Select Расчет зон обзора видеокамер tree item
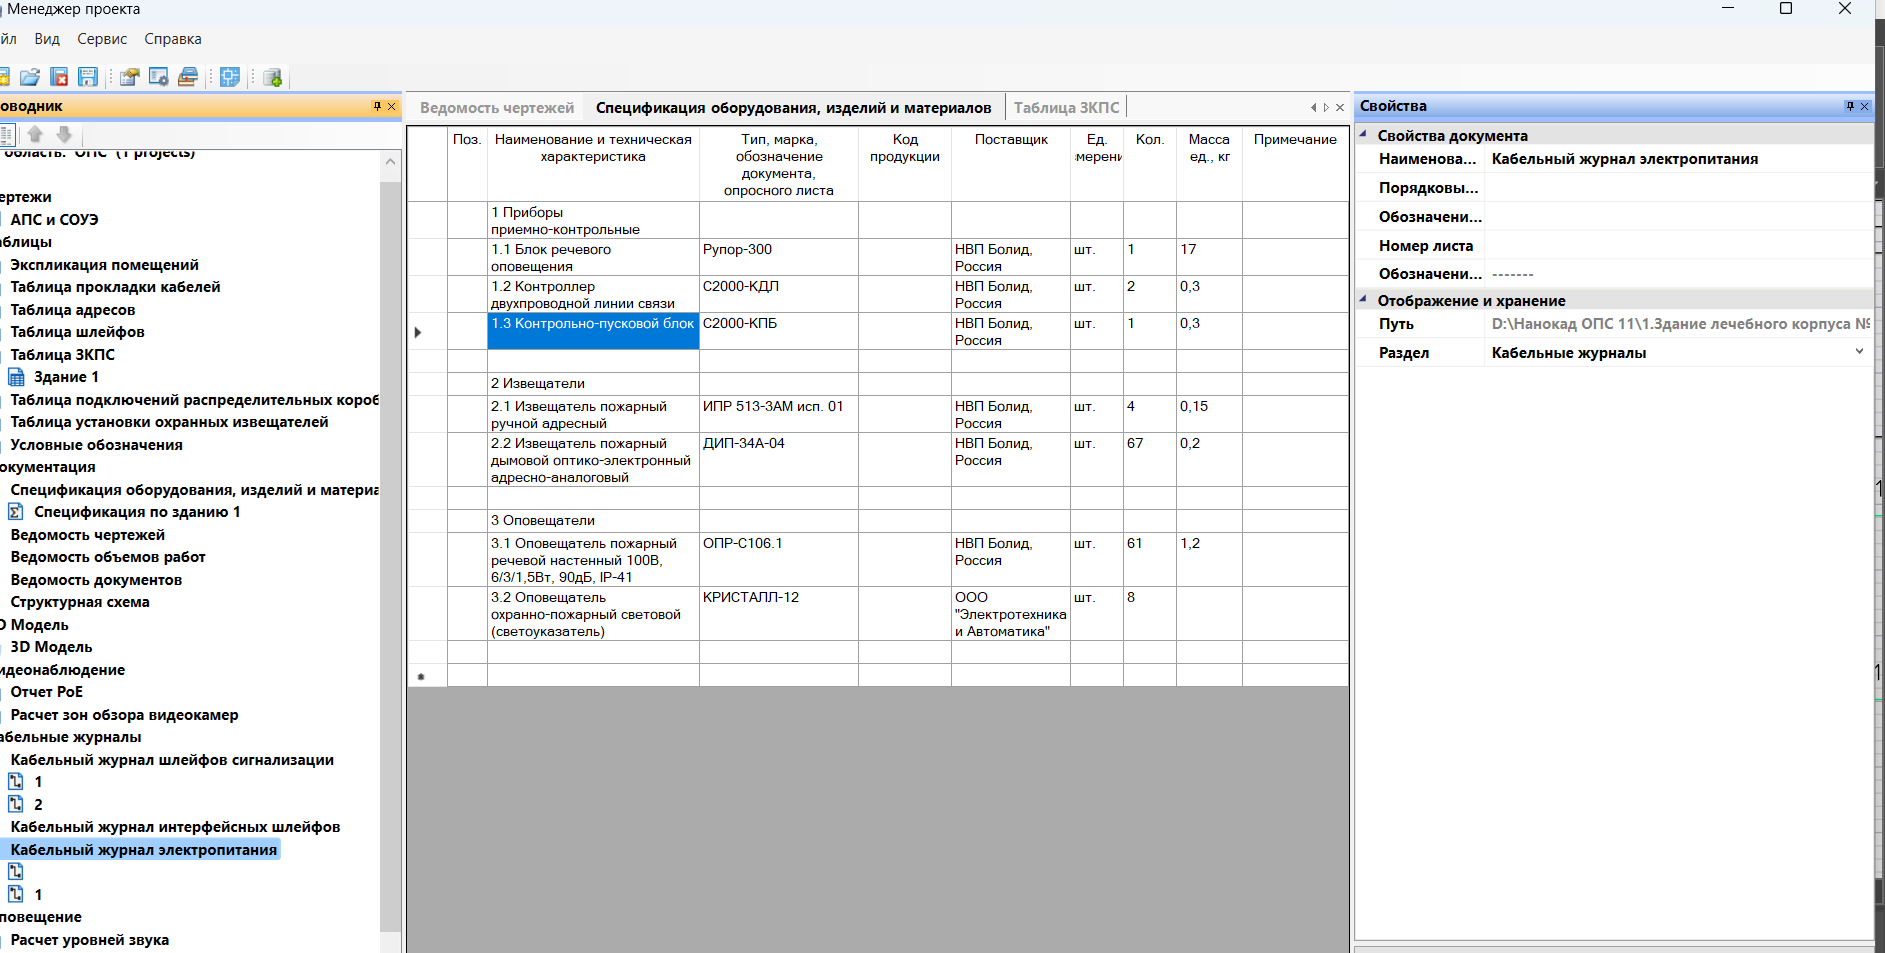This screenshot has height=953, width=1885. pyautogui.click(x=124, y=715)
